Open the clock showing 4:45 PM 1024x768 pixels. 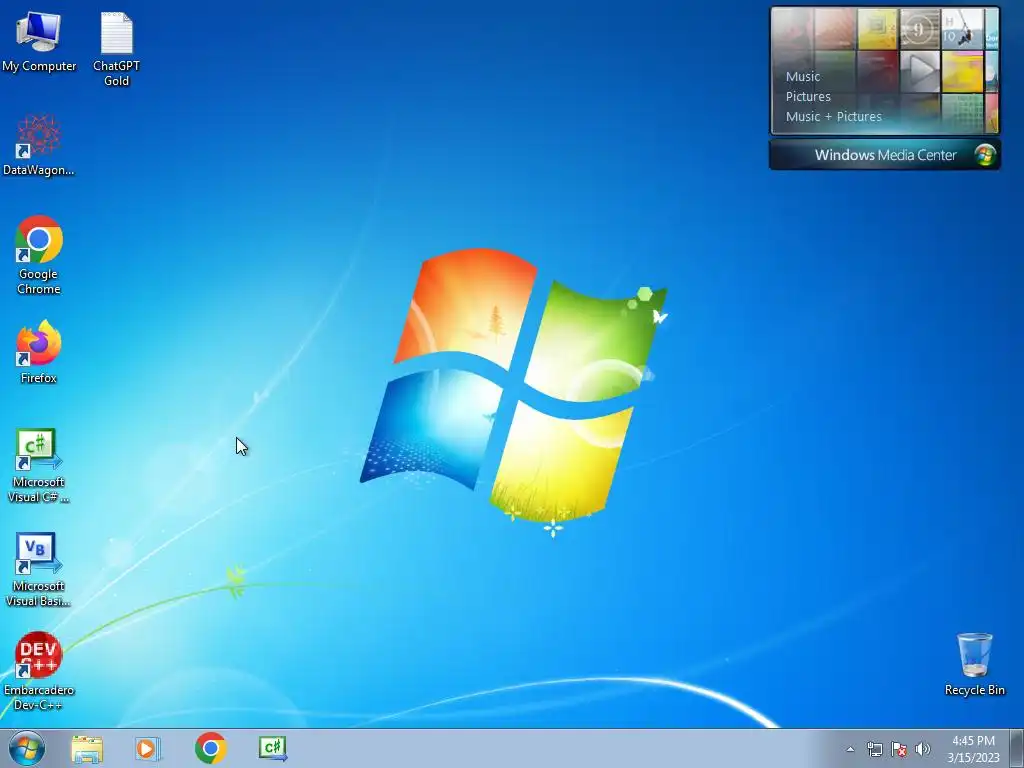pos(973,749)
